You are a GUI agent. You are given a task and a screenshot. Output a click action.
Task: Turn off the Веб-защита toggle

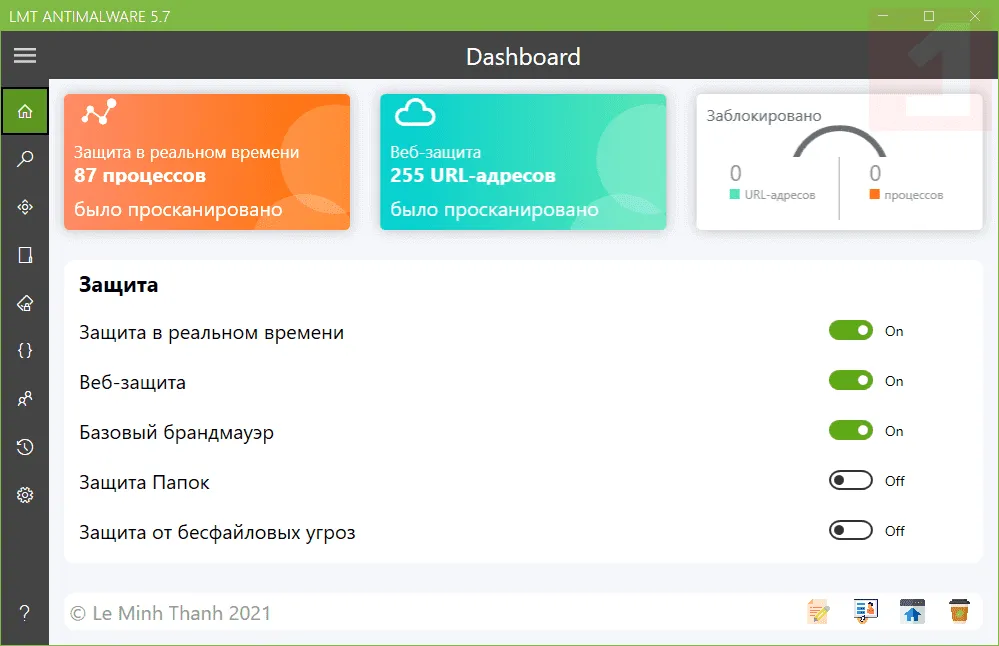click(851, 380)
